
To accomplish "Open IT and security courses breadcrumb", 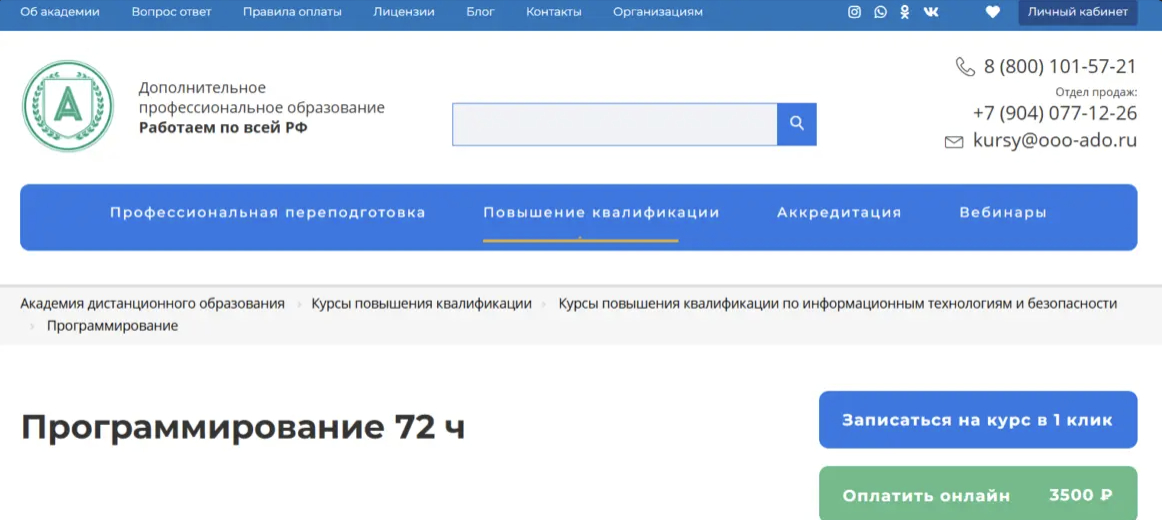I will 837,304.
